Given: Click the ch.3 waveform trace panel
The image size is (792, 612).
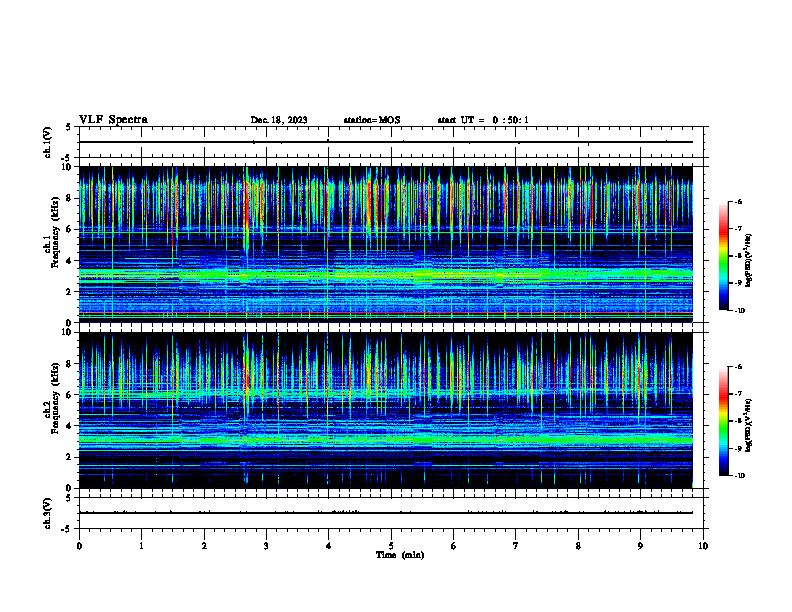Looking at the screenshot, I should point(393,513).
